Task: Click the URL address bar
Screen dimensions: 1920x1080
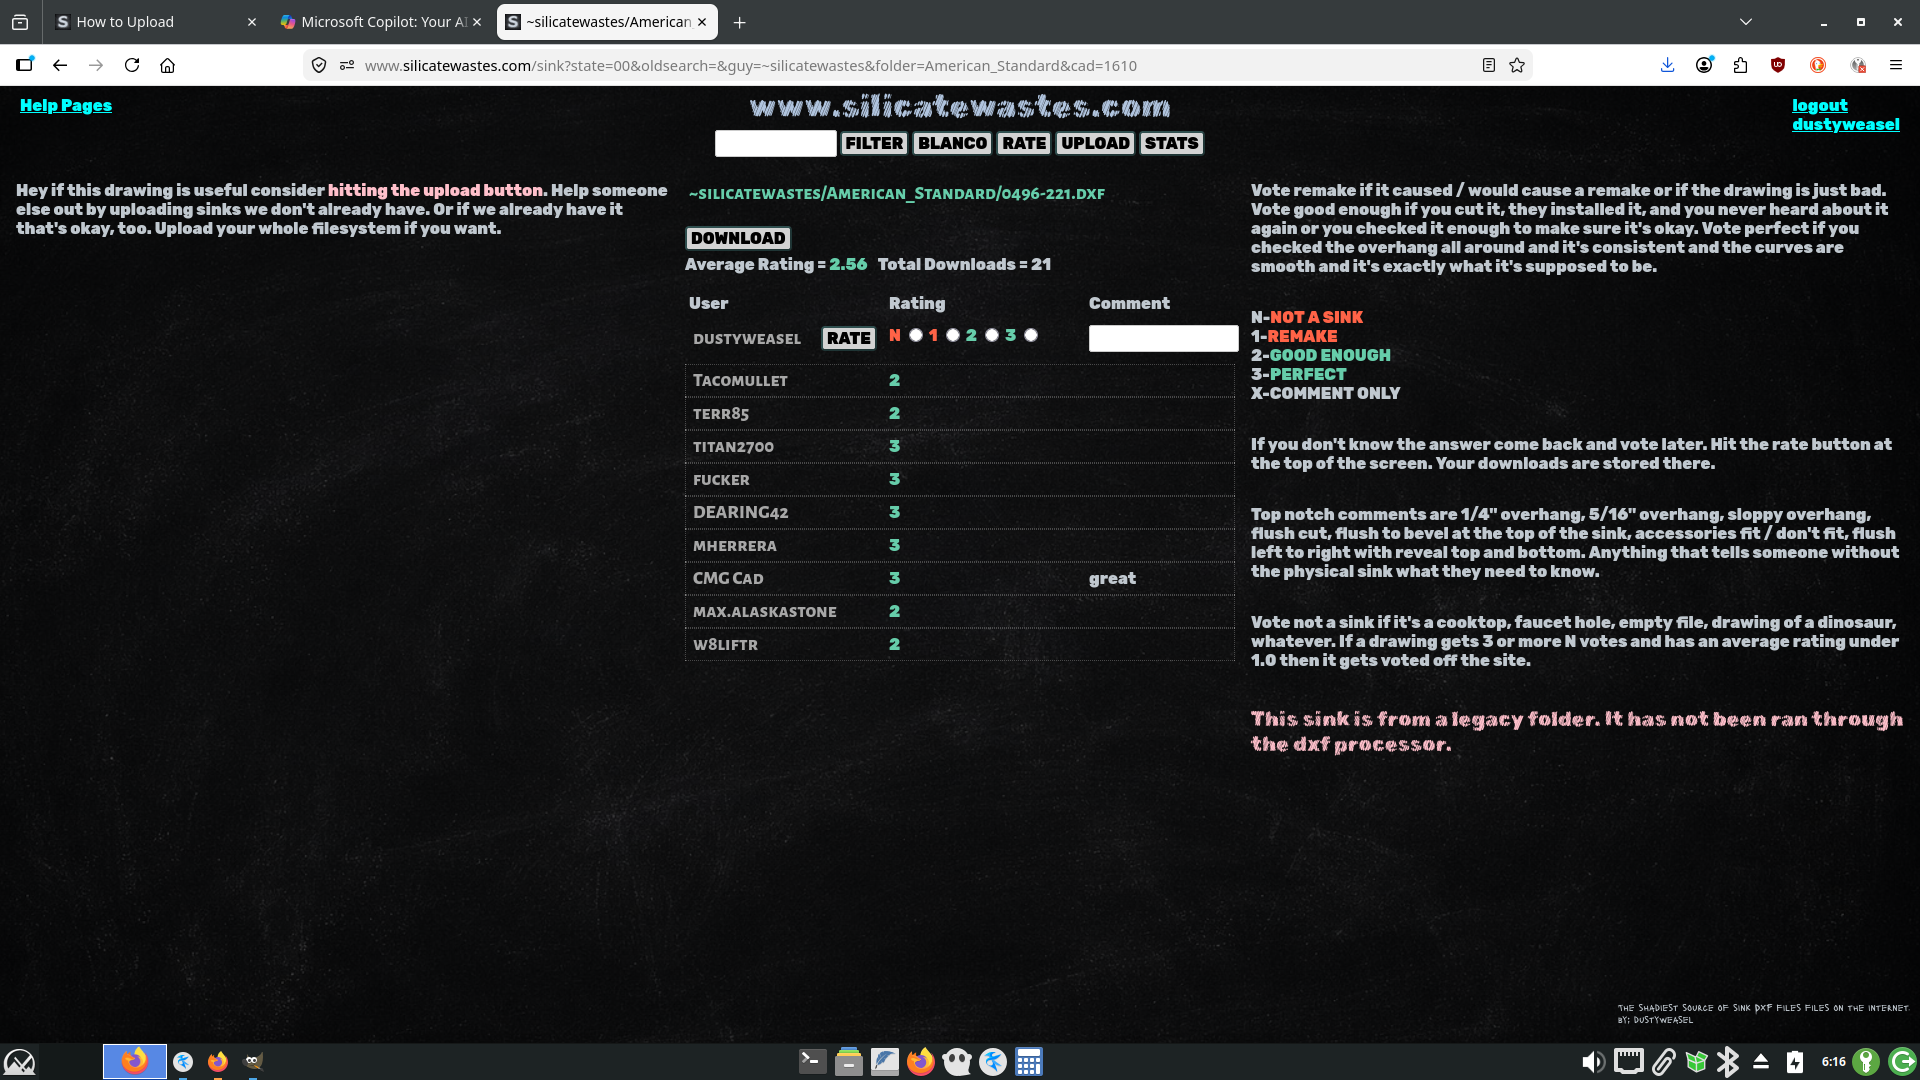Action: click(x=915, y=65)
